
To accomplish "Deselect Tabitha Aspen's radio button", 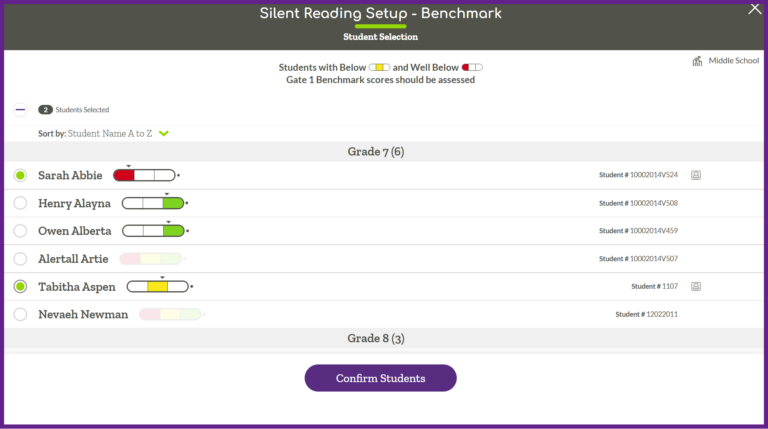I will click(x=20, y=286).
